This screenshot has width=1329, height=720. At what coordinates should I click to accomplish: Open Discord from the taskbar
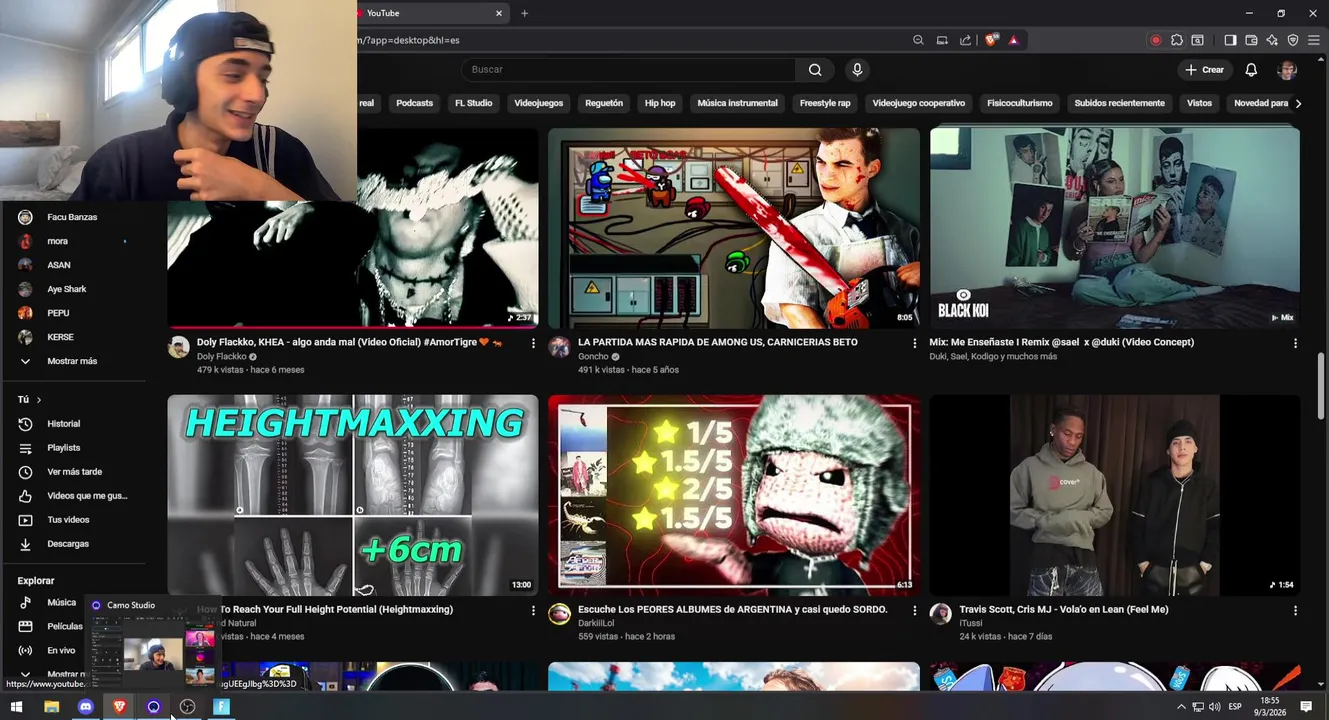click(86, 707)
